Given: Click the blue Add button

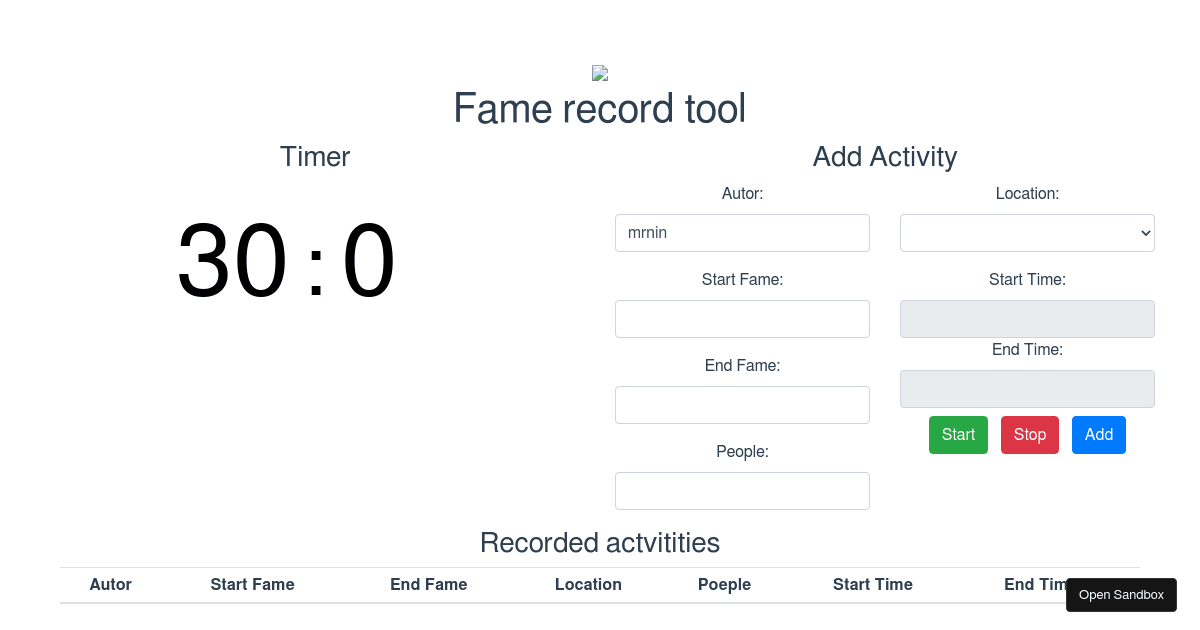Looking at the screenshot, I should pyautogui.click(x=1098, y=434).
